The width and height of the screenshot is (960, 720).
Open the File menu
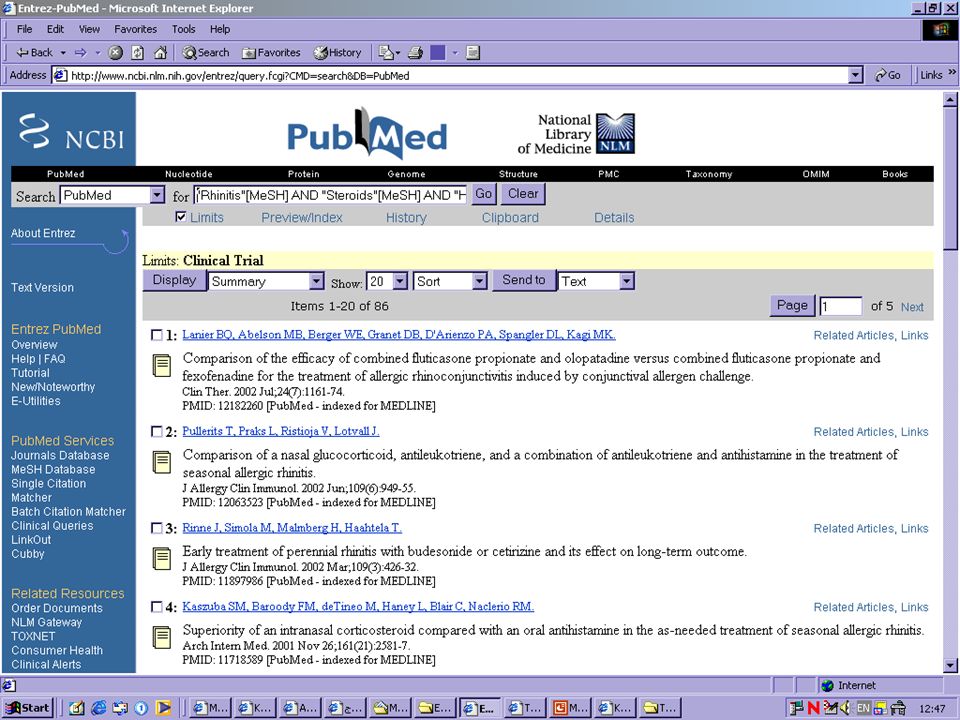24,29
